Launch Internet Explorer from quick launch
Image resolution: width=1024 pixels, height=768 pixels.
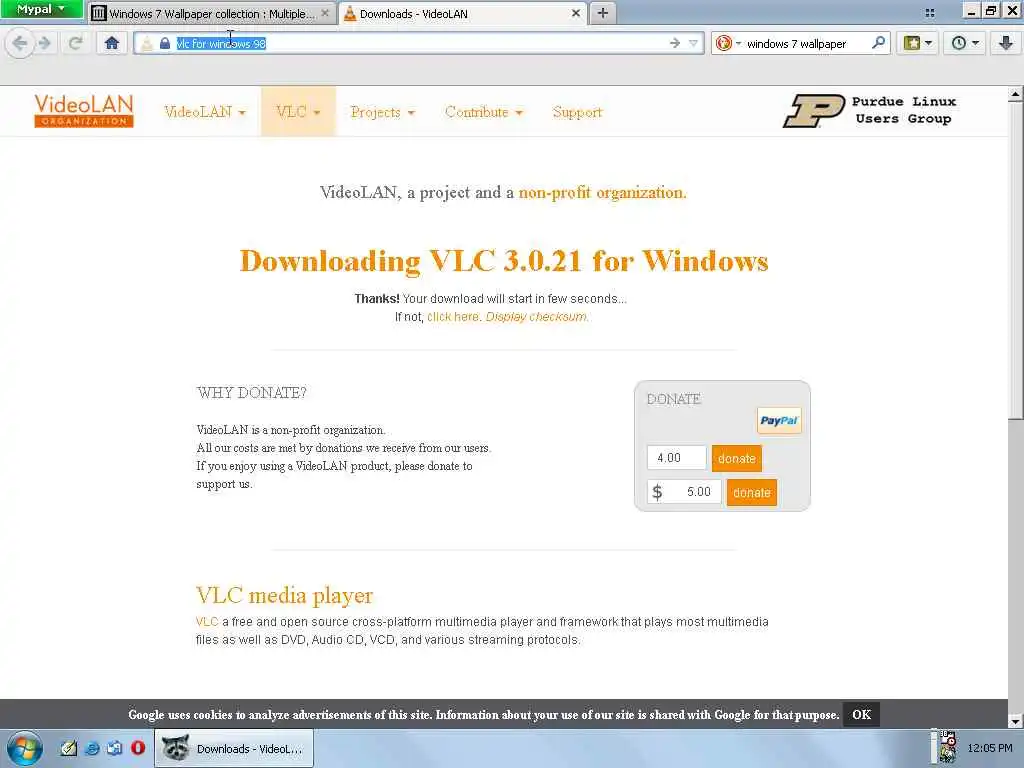tap(92, 748)
